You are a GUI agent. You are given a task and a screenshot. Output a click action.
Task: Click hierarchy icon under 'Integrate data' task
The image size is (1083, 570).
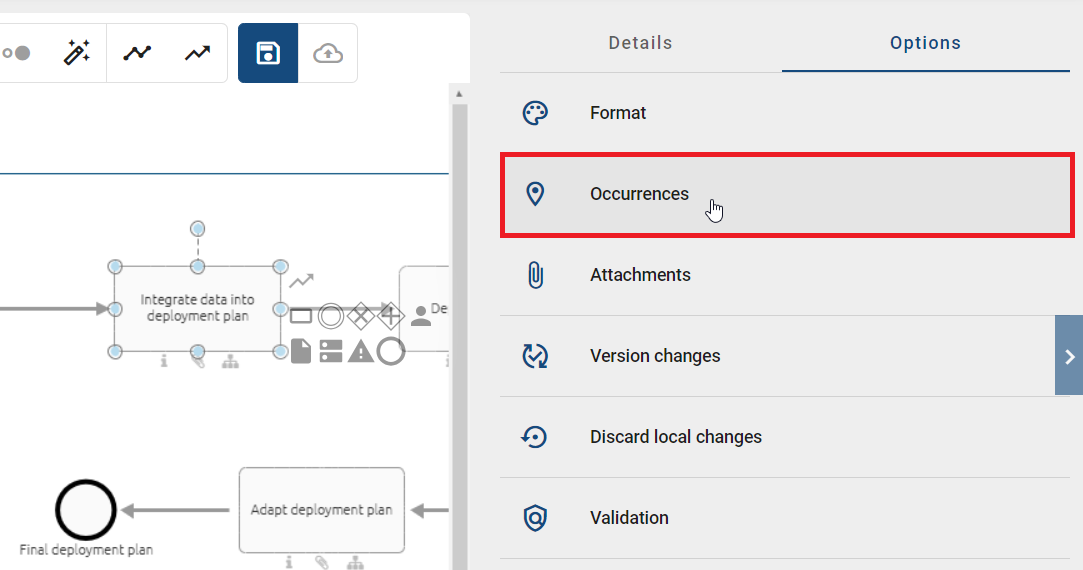231,361
